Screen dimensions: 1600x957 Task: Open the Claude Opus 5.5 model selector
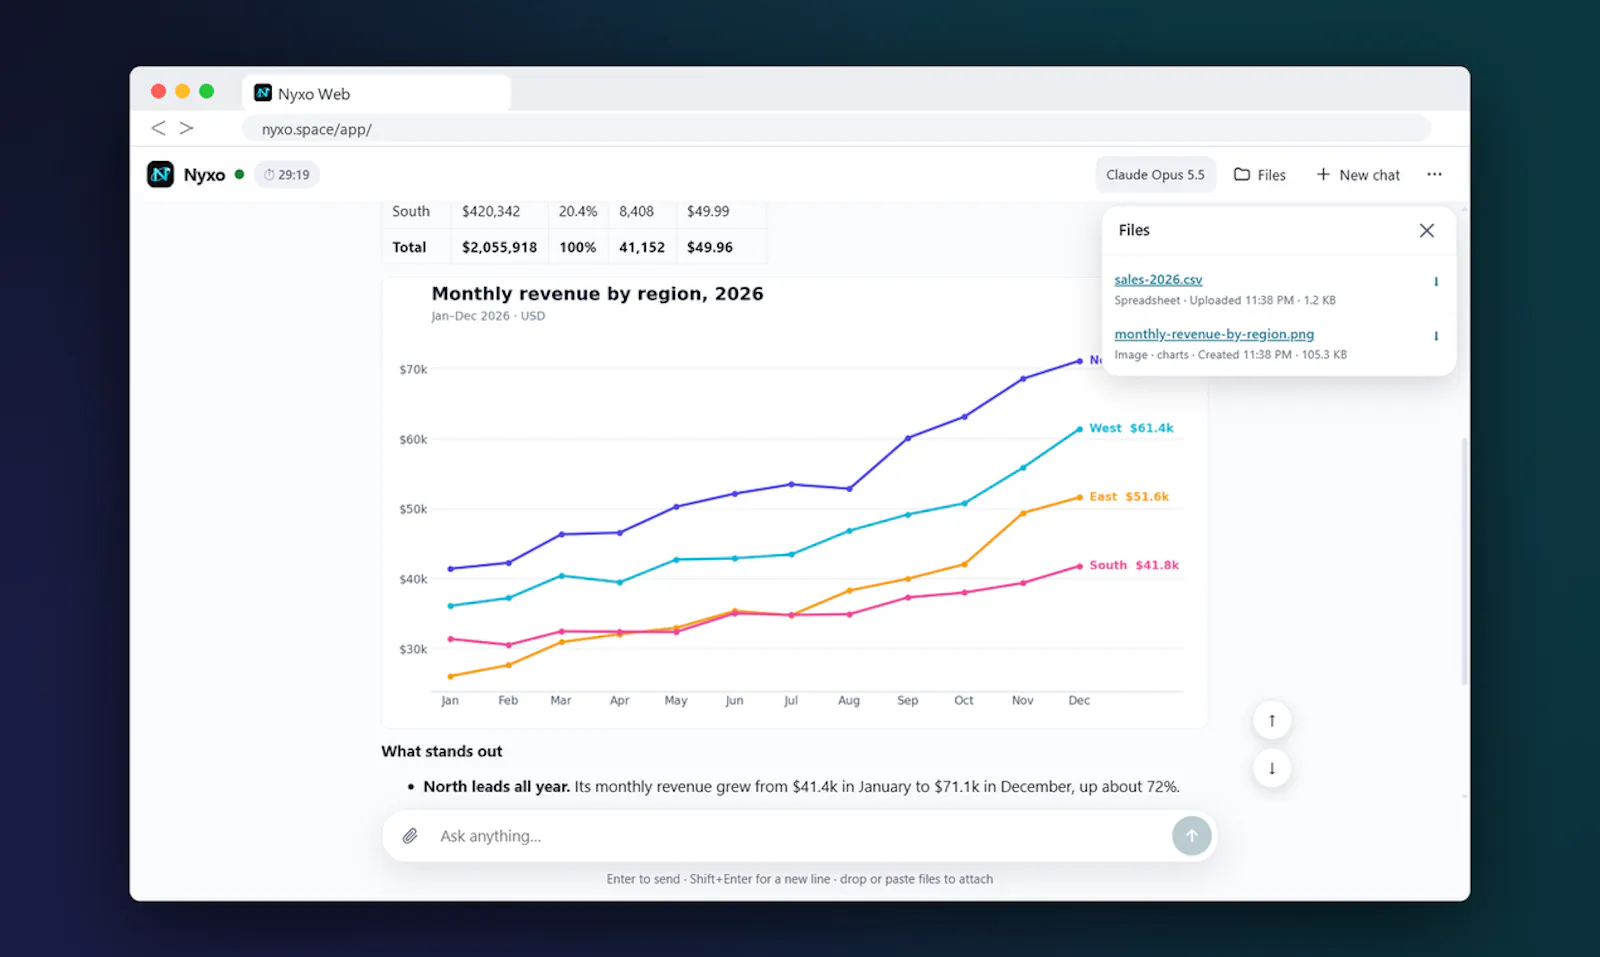[x=1155, y=174]
